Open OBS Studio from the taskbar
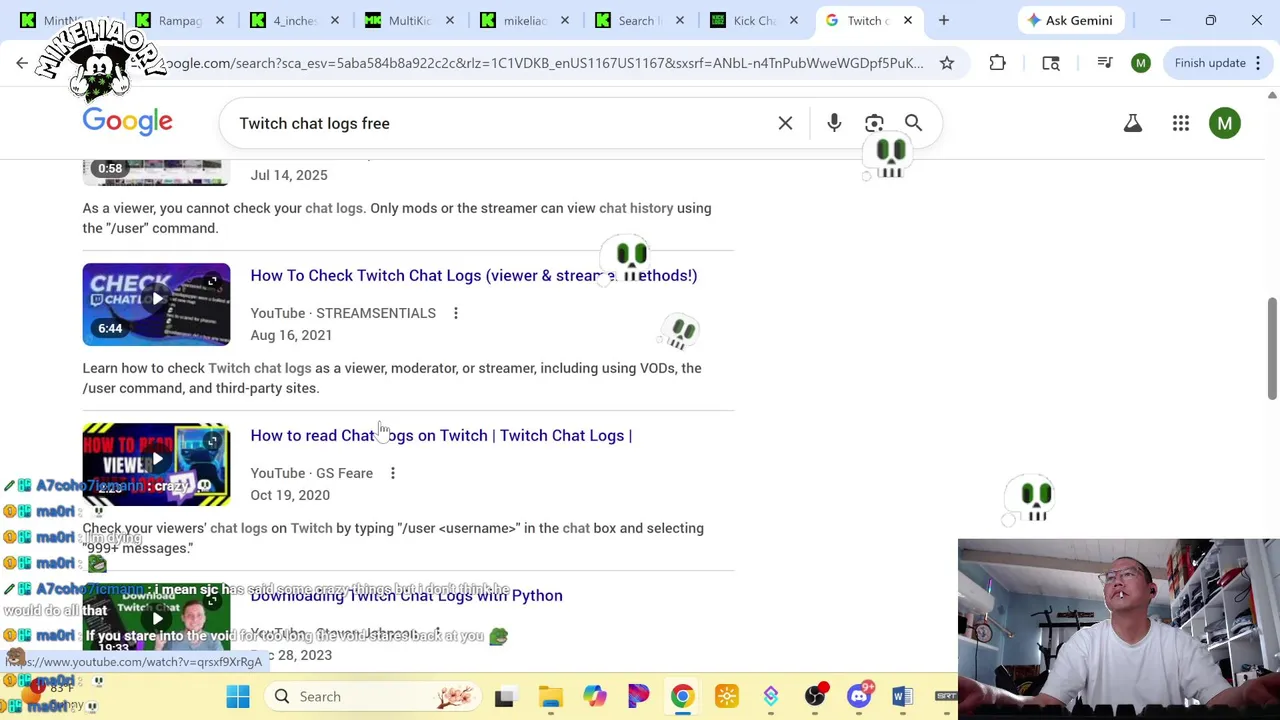This screenshot has height=720, width=1280. 815,696
